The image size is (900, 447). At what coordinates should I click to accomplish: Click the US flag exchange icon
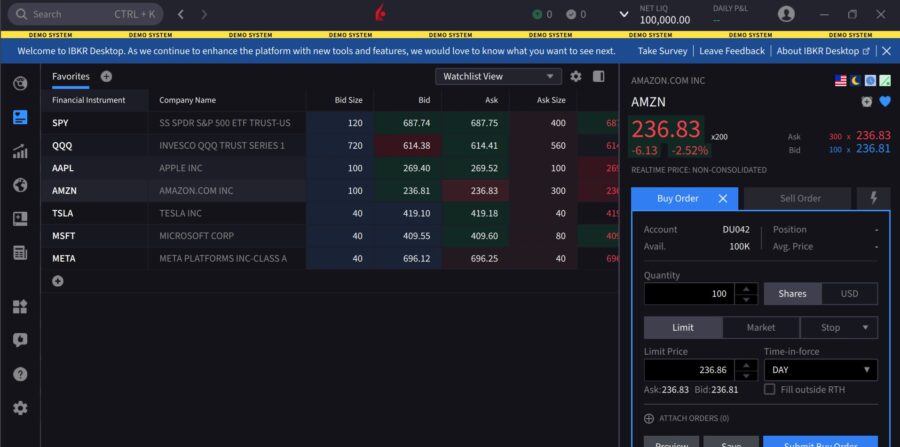pyautogui.click(x=841, y=81)
